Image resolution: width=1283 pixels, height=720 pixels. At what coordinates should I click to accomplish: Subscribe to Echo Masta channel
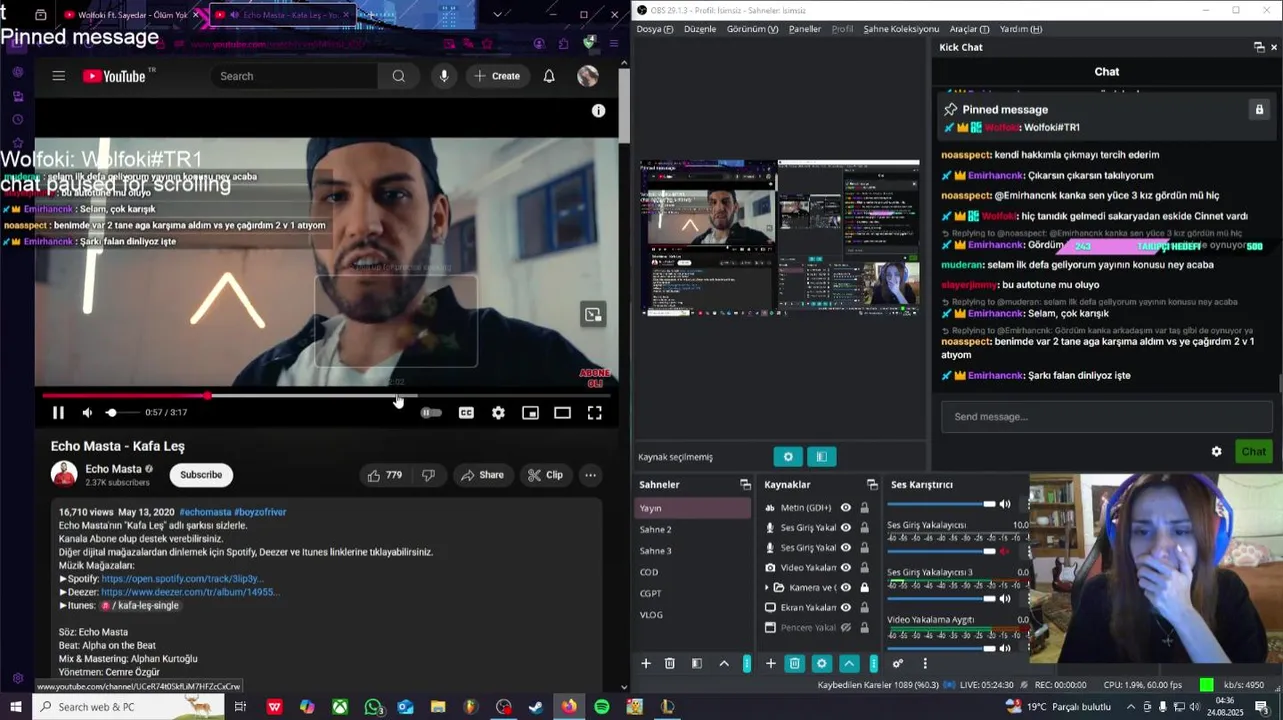(201, 475)
